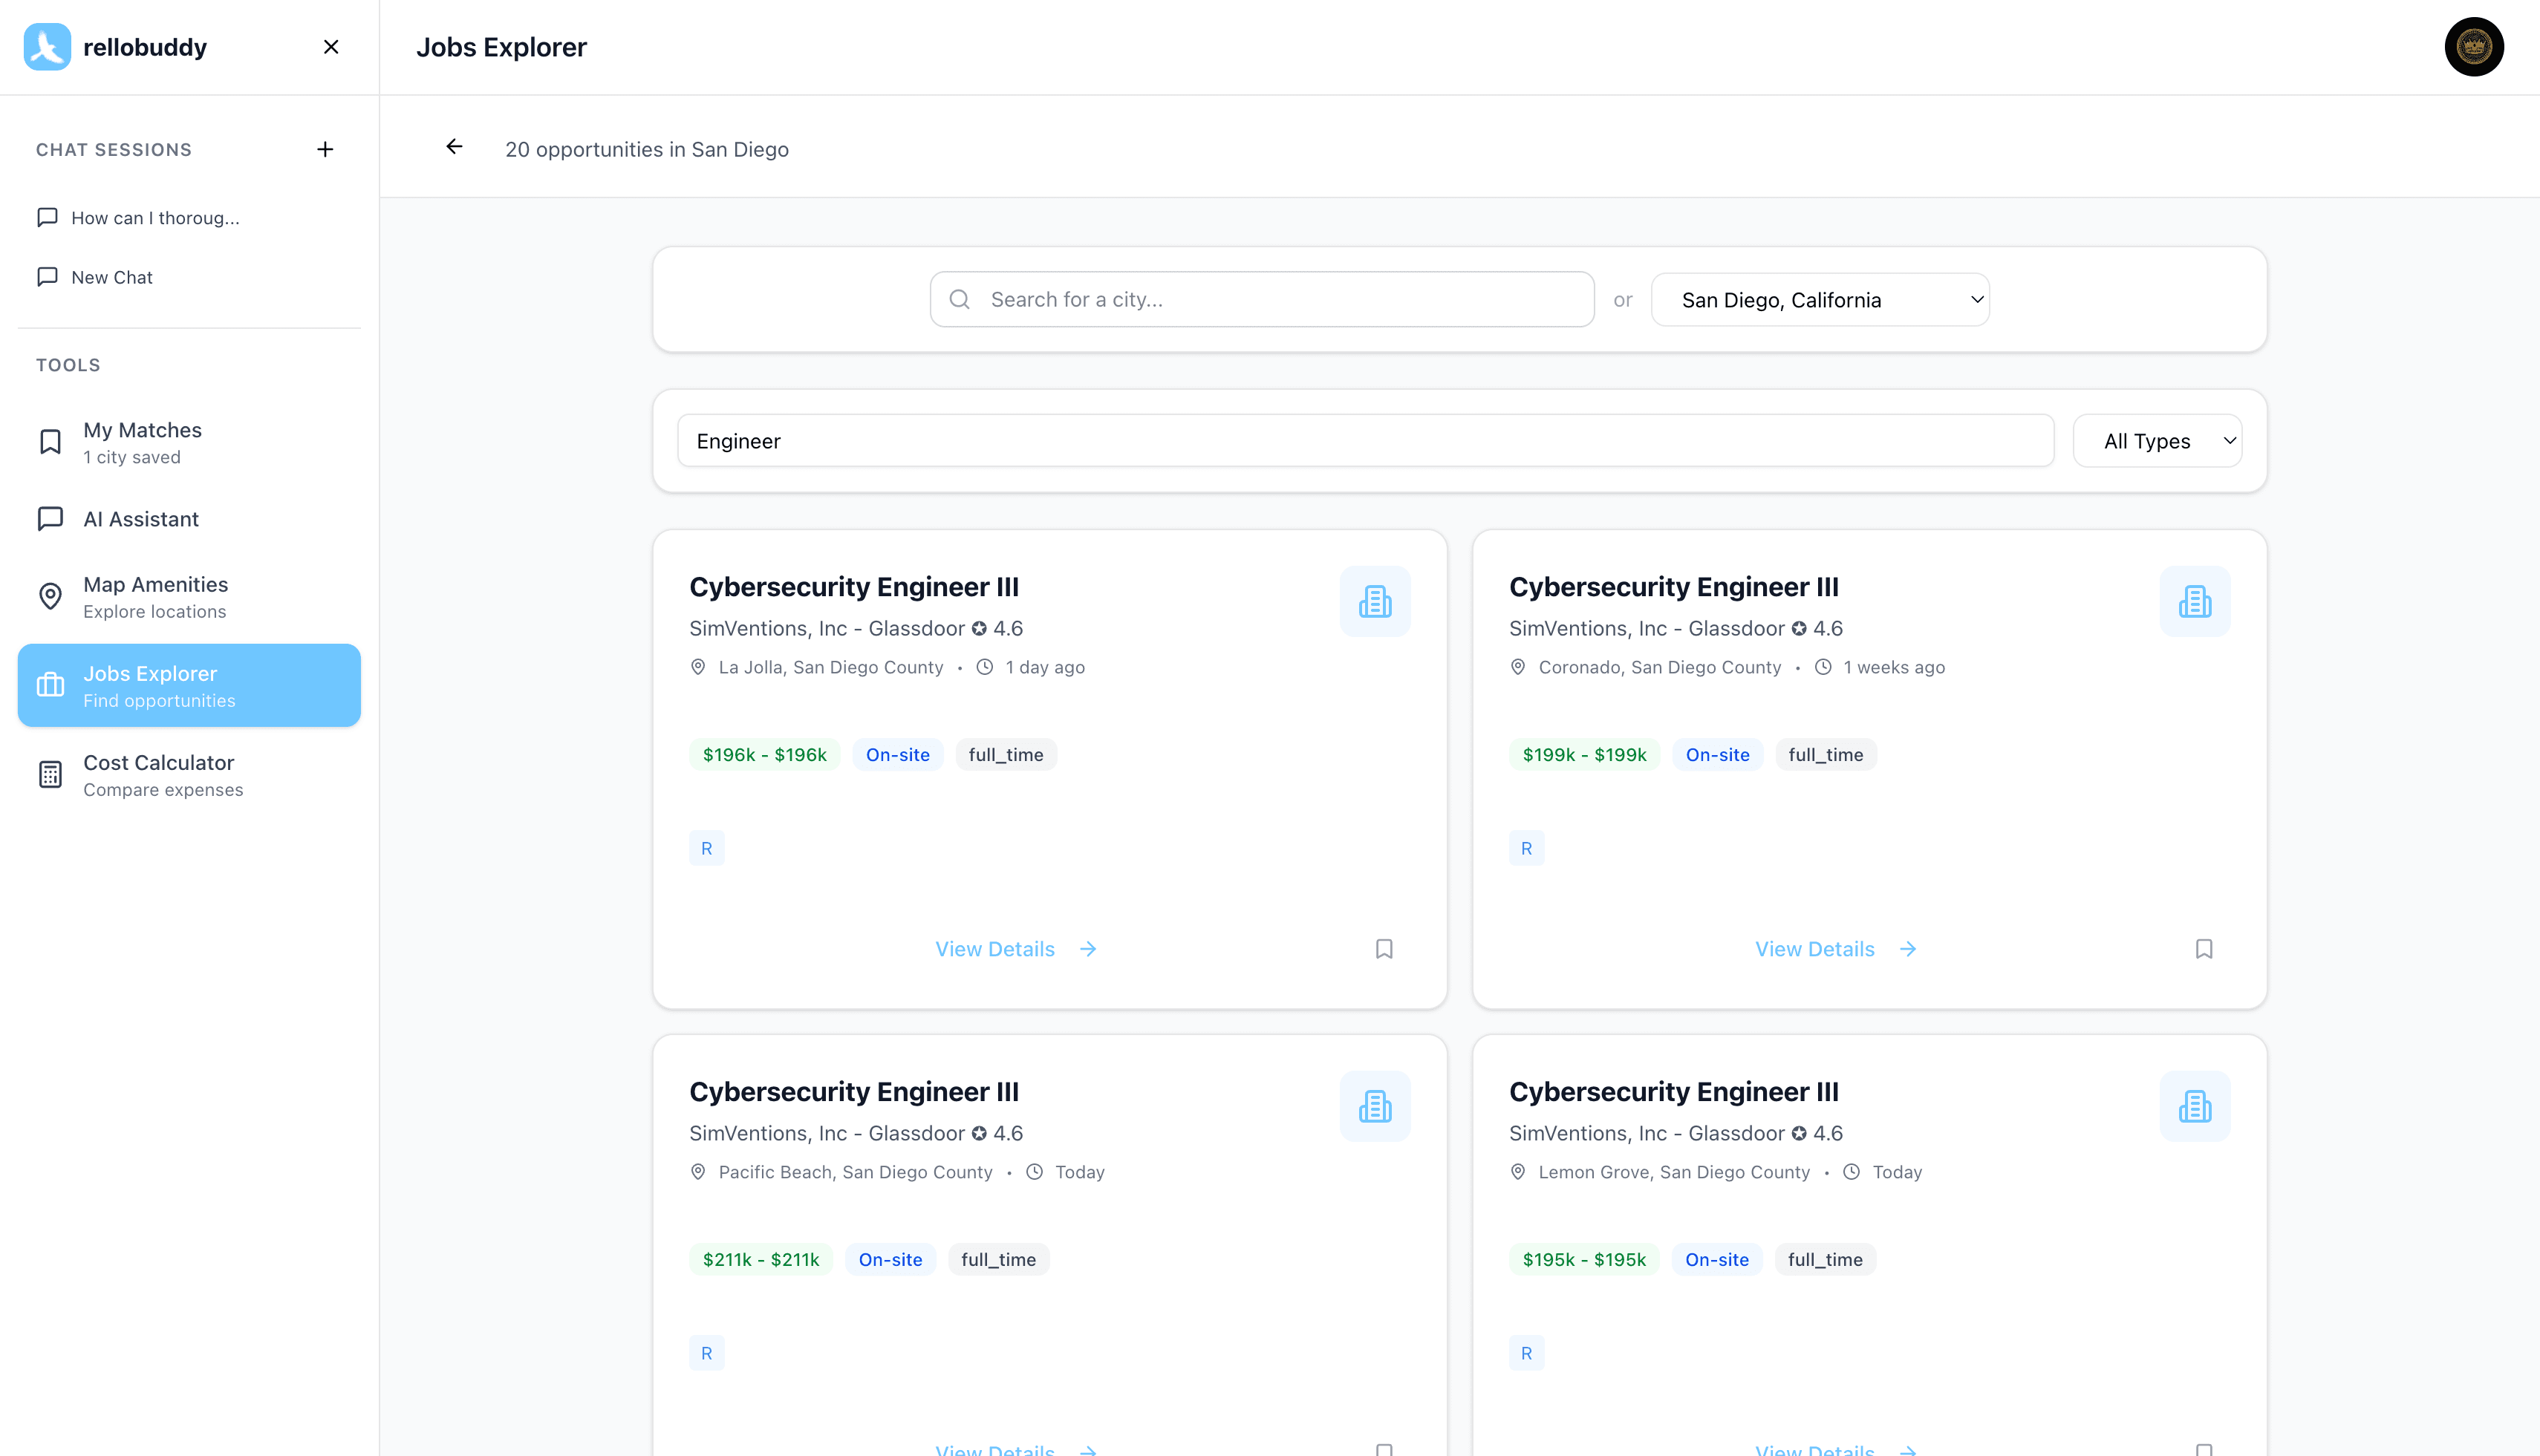
Task: Click company building icon on La Jolla job
Action: point(1375,601)
